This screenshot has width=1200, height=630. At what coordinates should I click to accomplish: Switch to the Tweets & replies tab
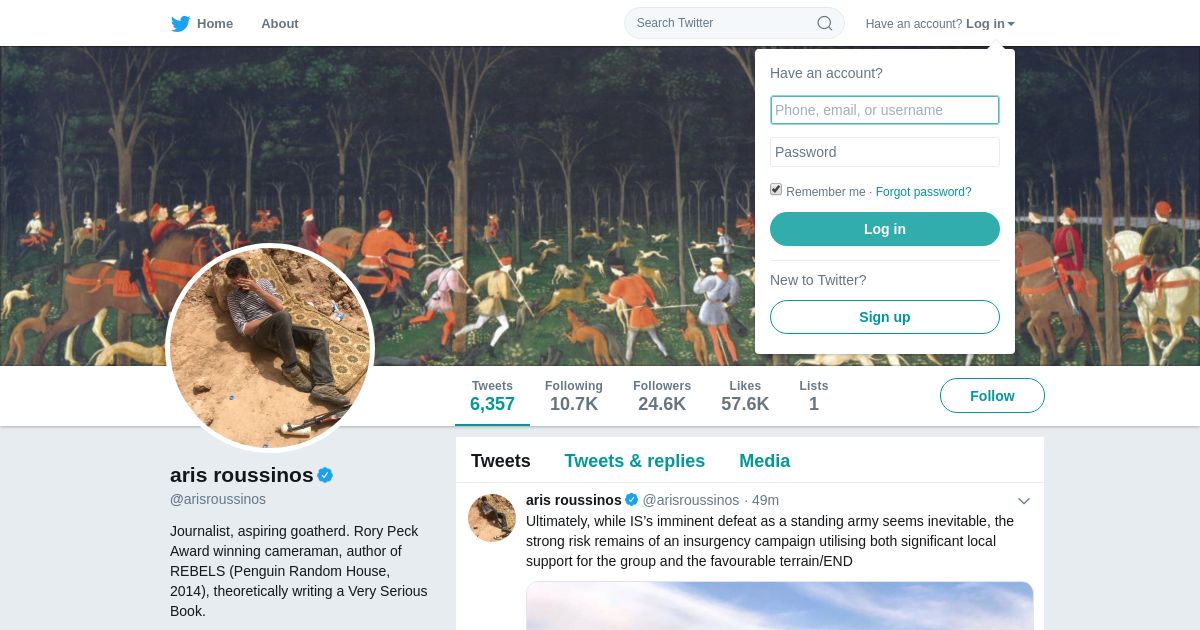pyautogui.click(x=634, y=461)
